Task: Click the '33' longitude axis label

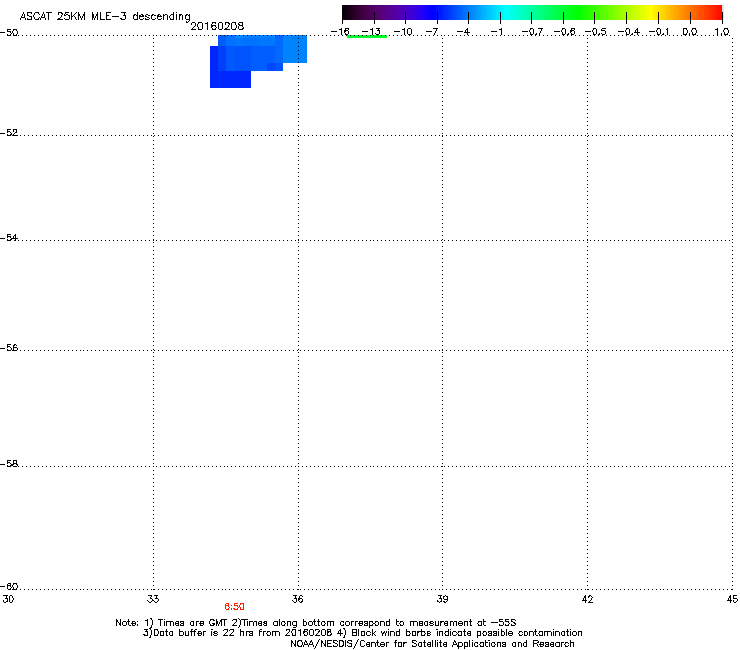Action: coord(153,599)
